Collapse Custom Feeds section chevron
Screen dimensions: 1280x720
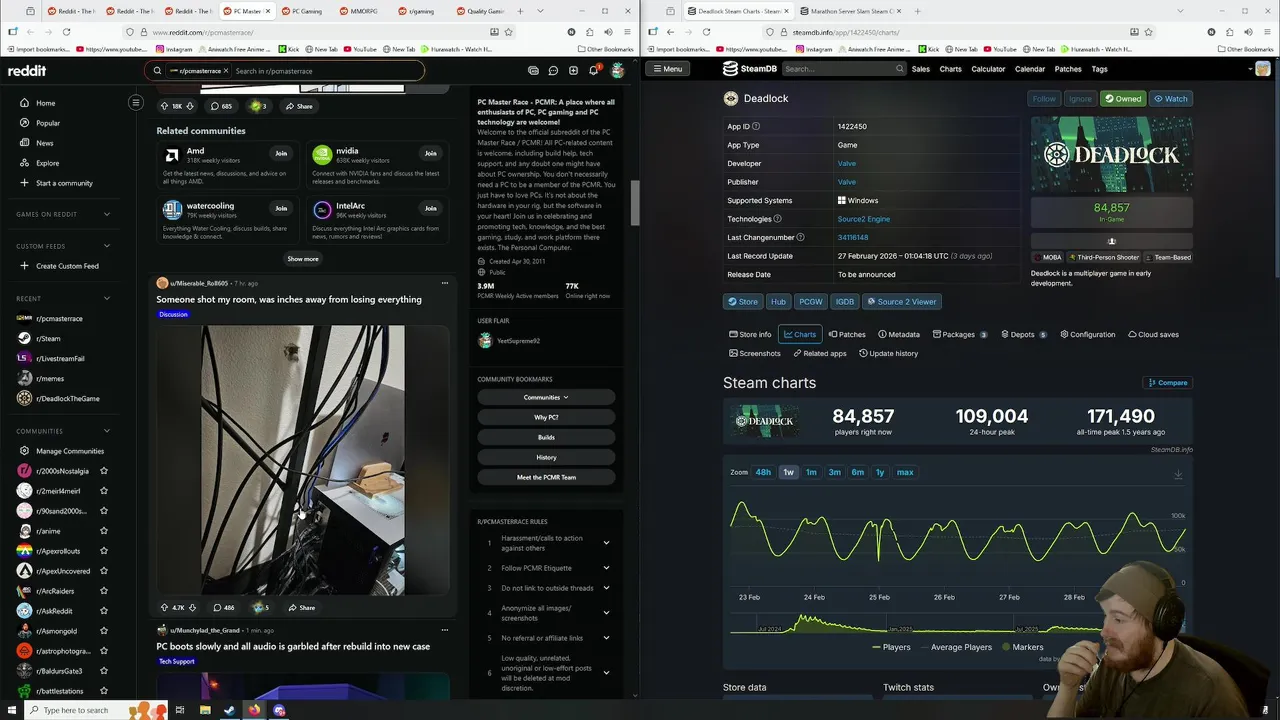click(x=107, y=246)
